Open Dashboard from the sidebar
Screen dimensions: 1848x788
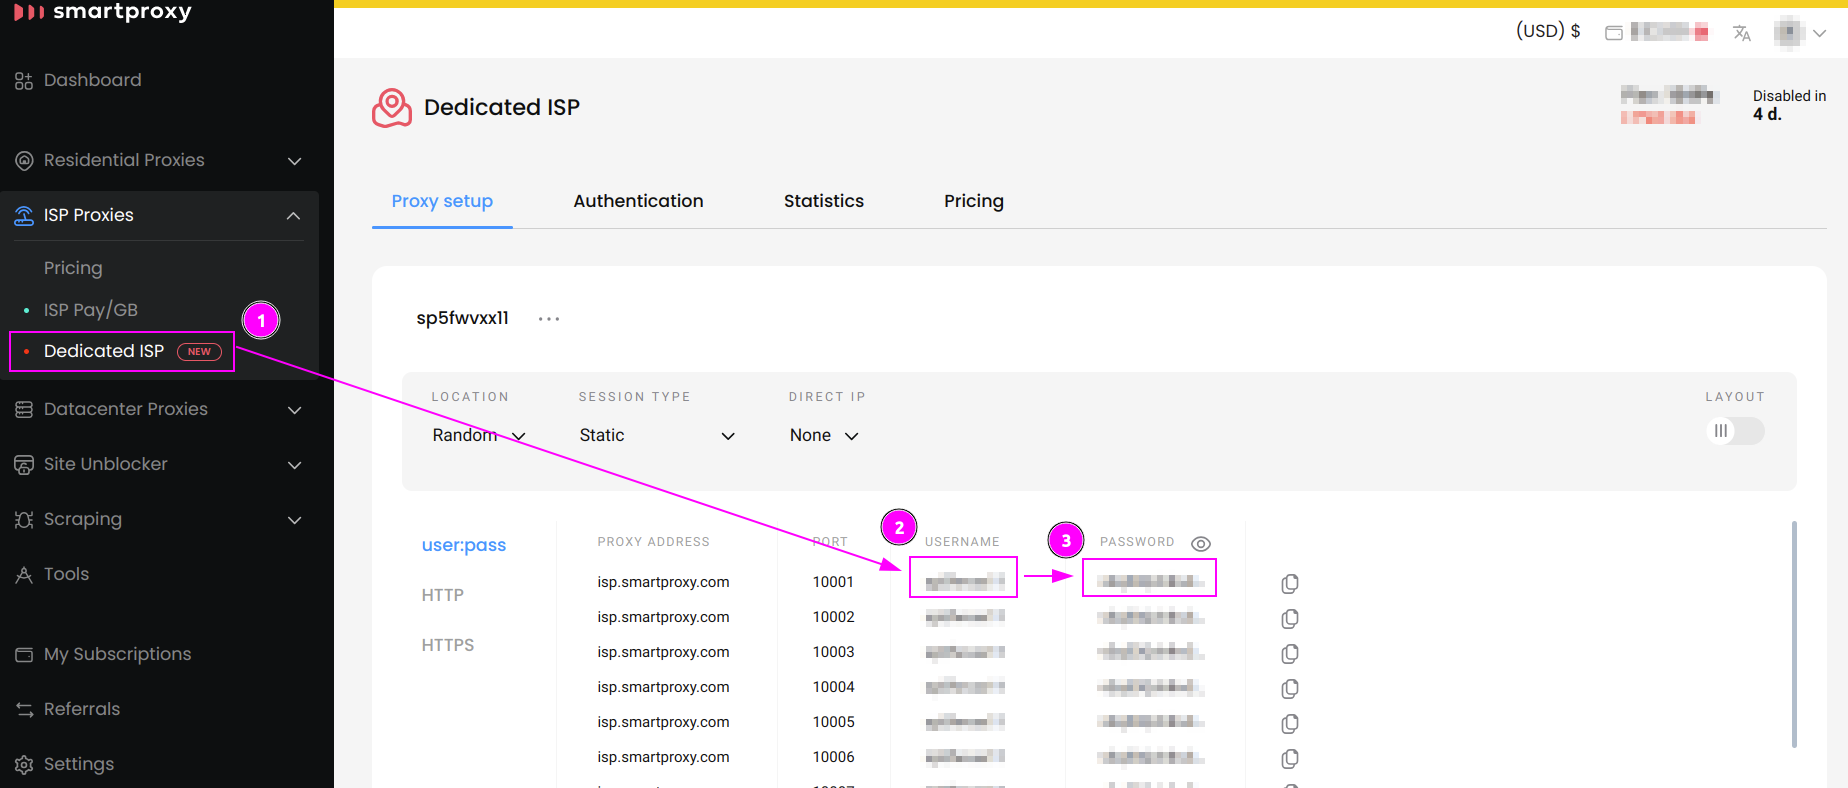point(92,80)
